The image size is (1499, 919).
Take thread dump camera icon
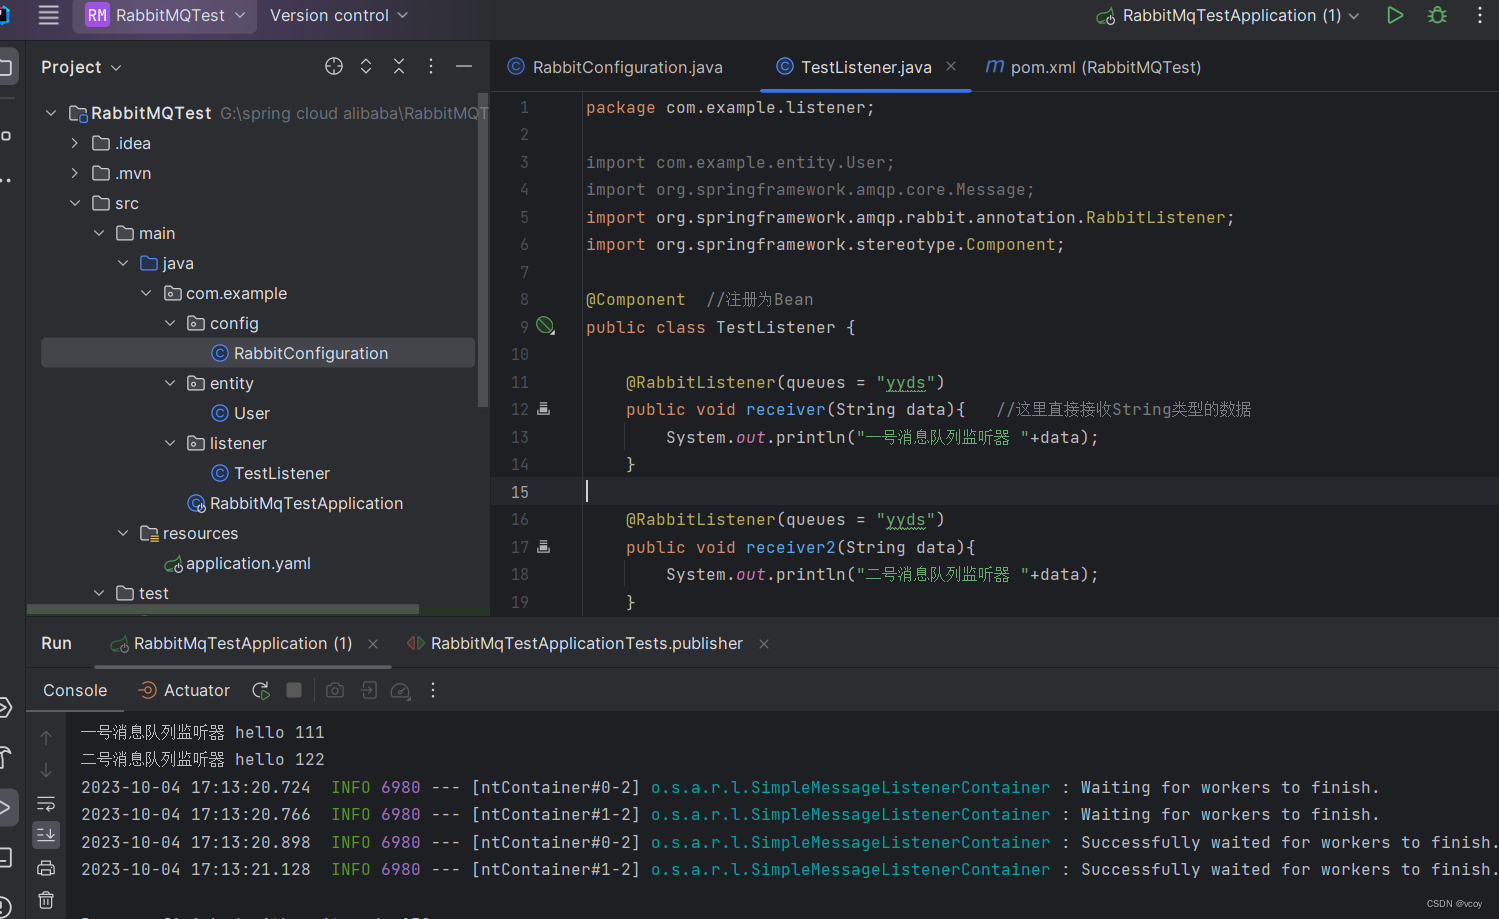coord(335,690)
